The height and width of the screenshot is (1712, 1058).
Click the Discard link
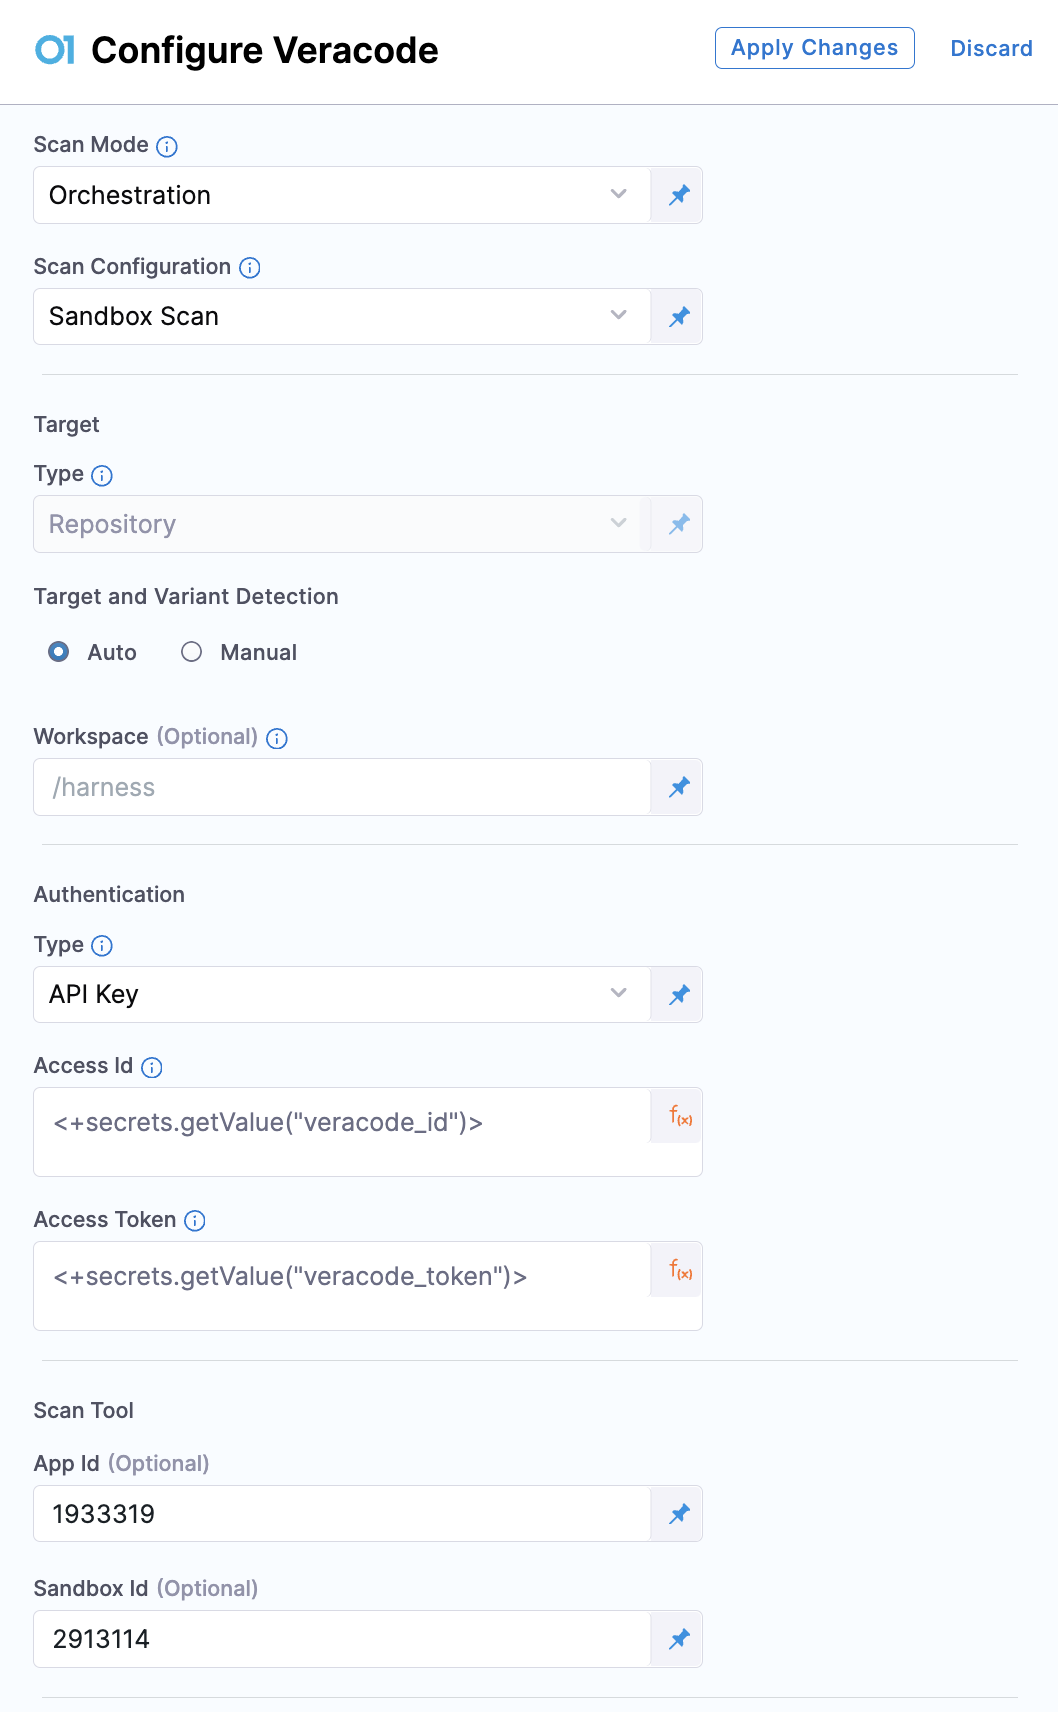click(991, 48)
